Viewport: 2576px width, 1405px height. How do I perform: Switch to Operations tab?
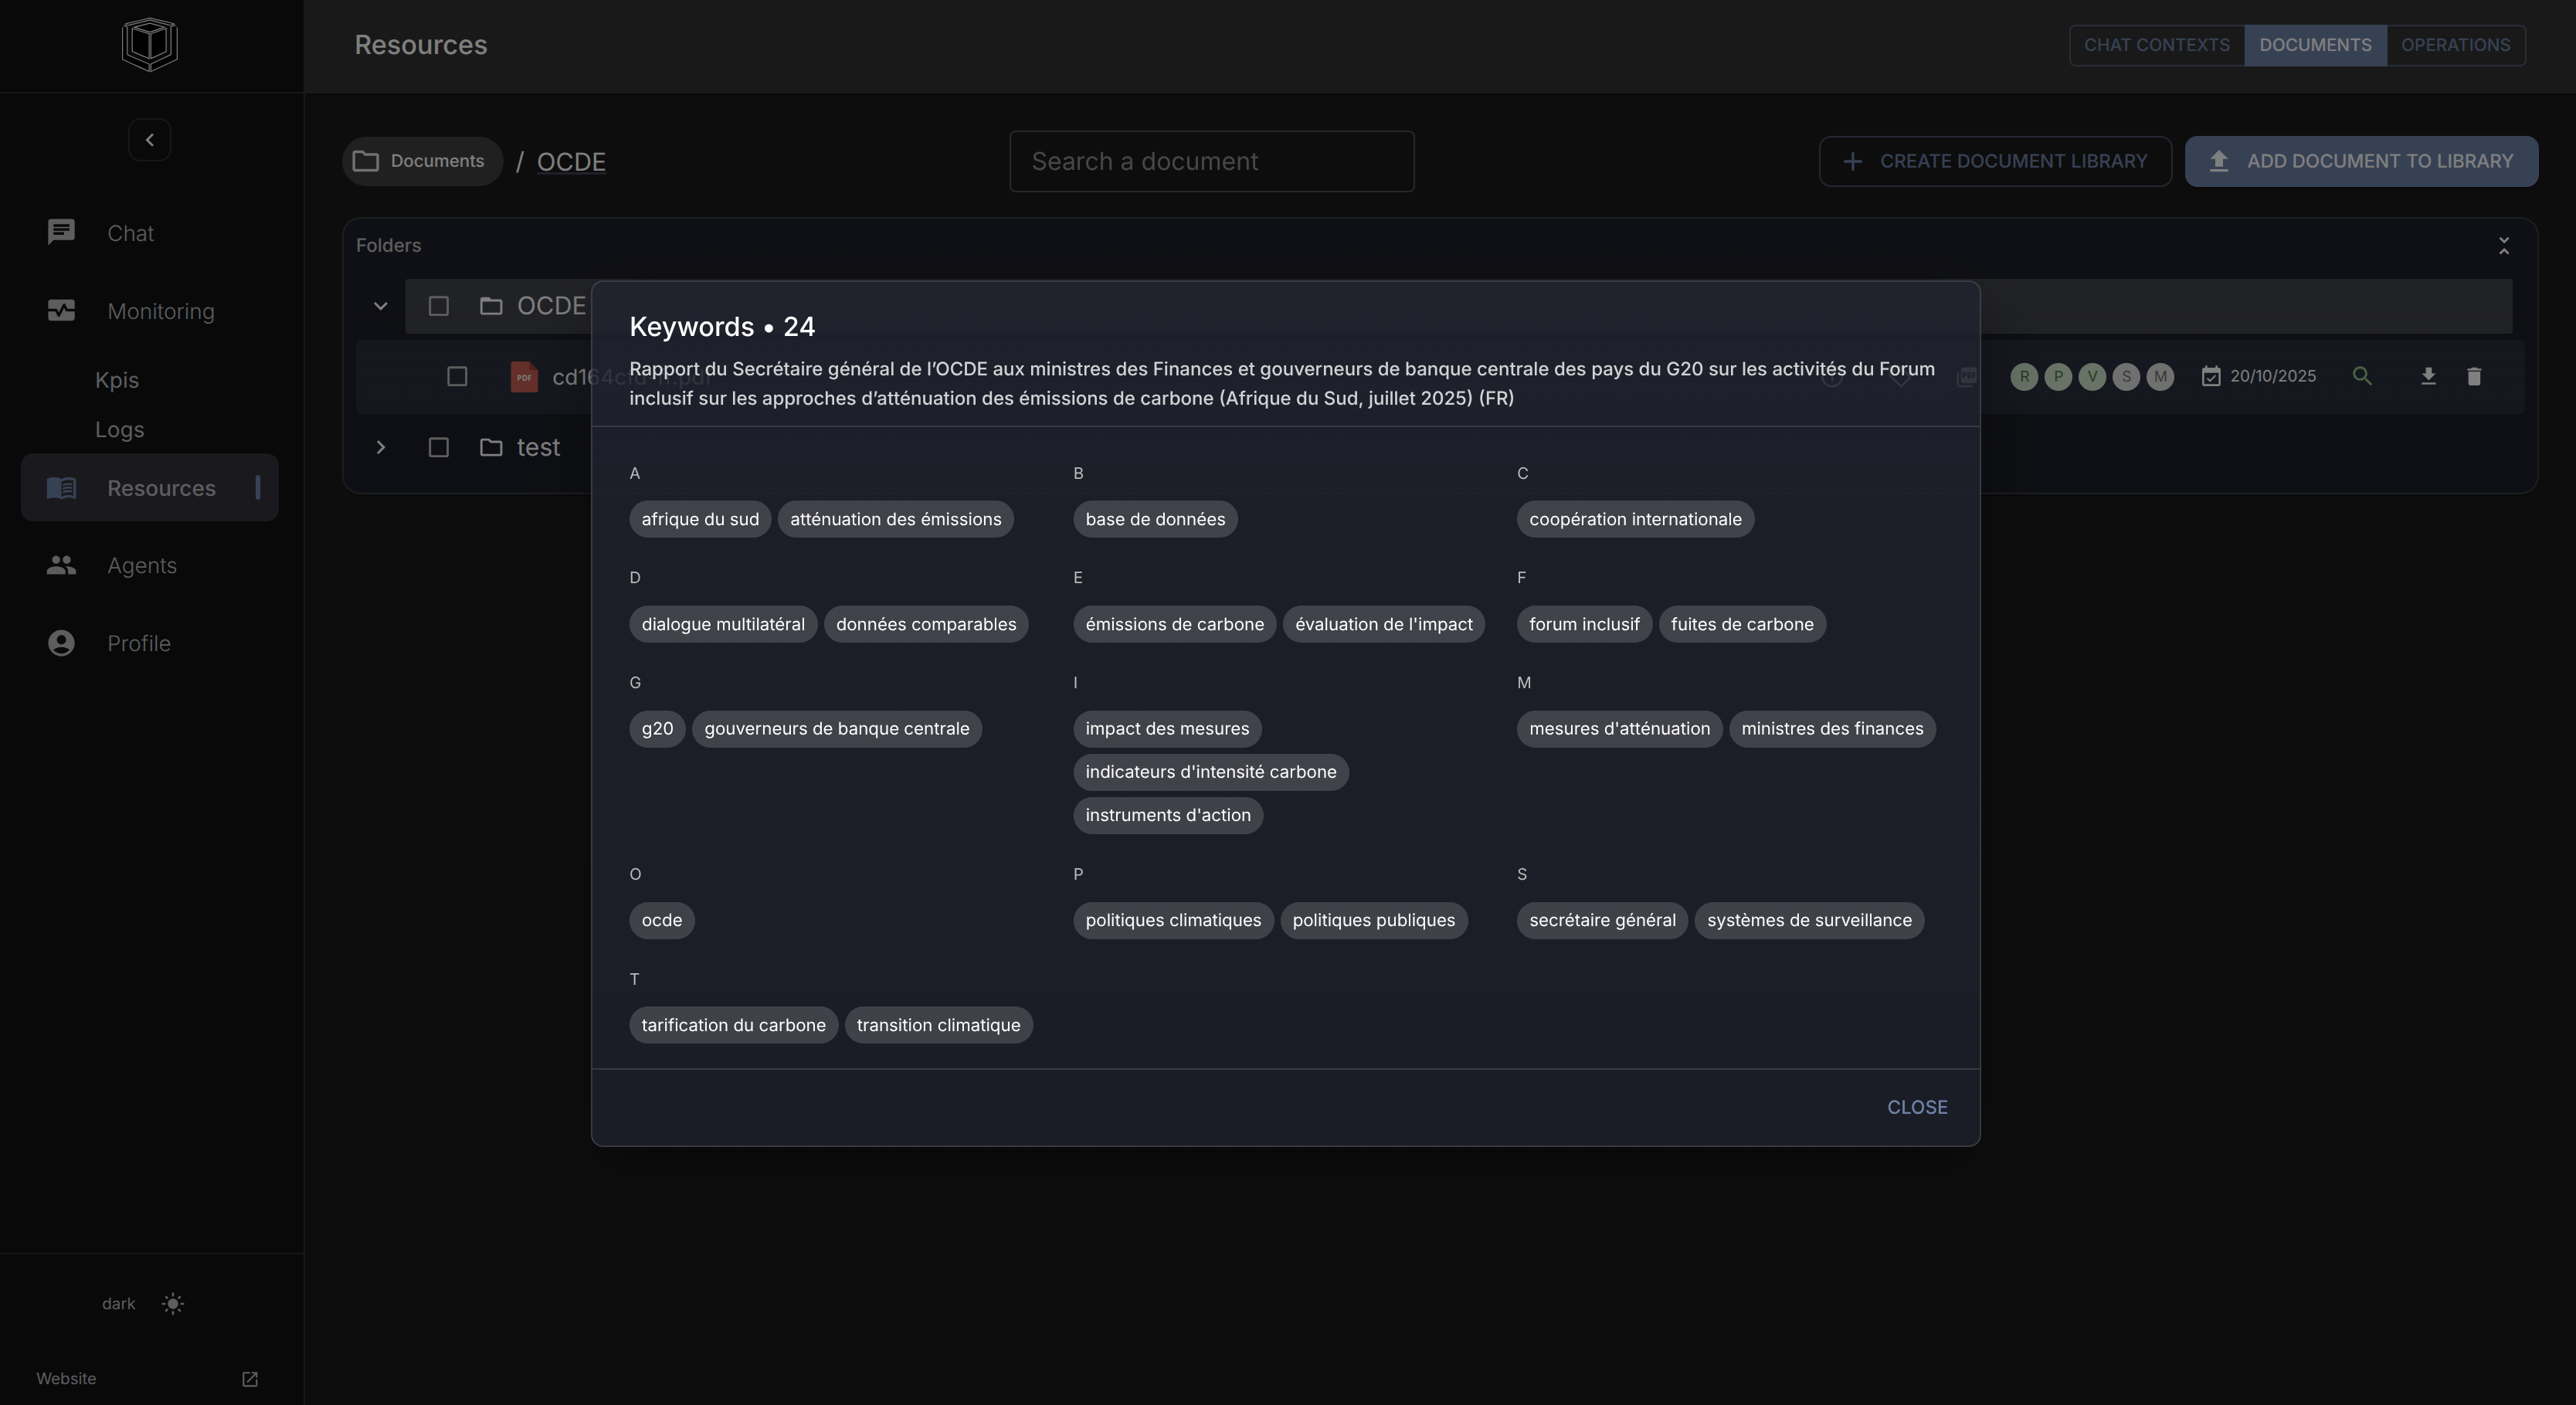tap(2455, 45)
